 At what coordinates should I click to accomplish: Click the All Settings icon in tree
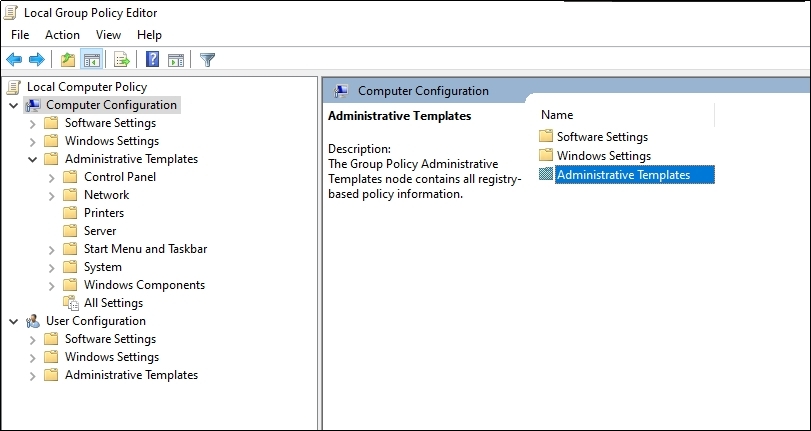70,303
